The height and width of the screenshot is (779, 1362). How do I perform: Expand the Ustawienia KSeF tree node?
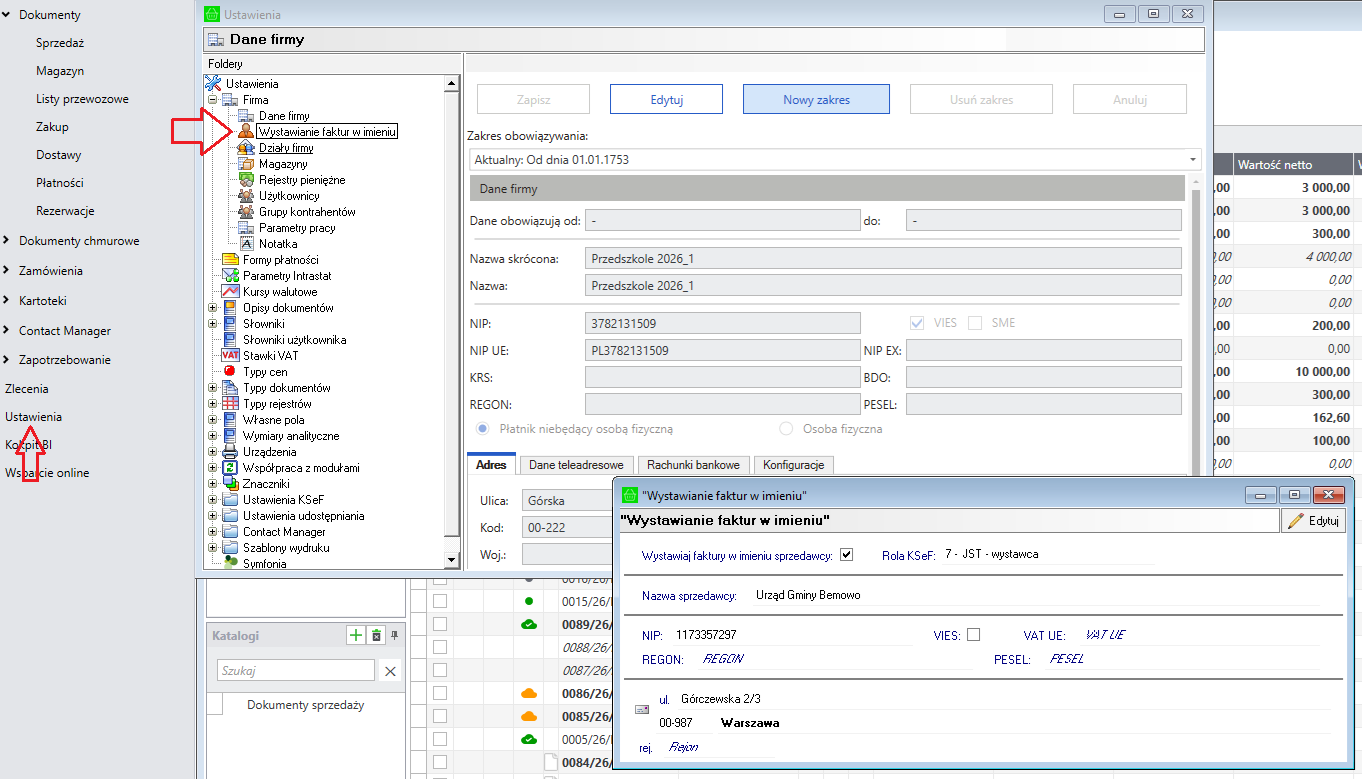pos(212,500)
